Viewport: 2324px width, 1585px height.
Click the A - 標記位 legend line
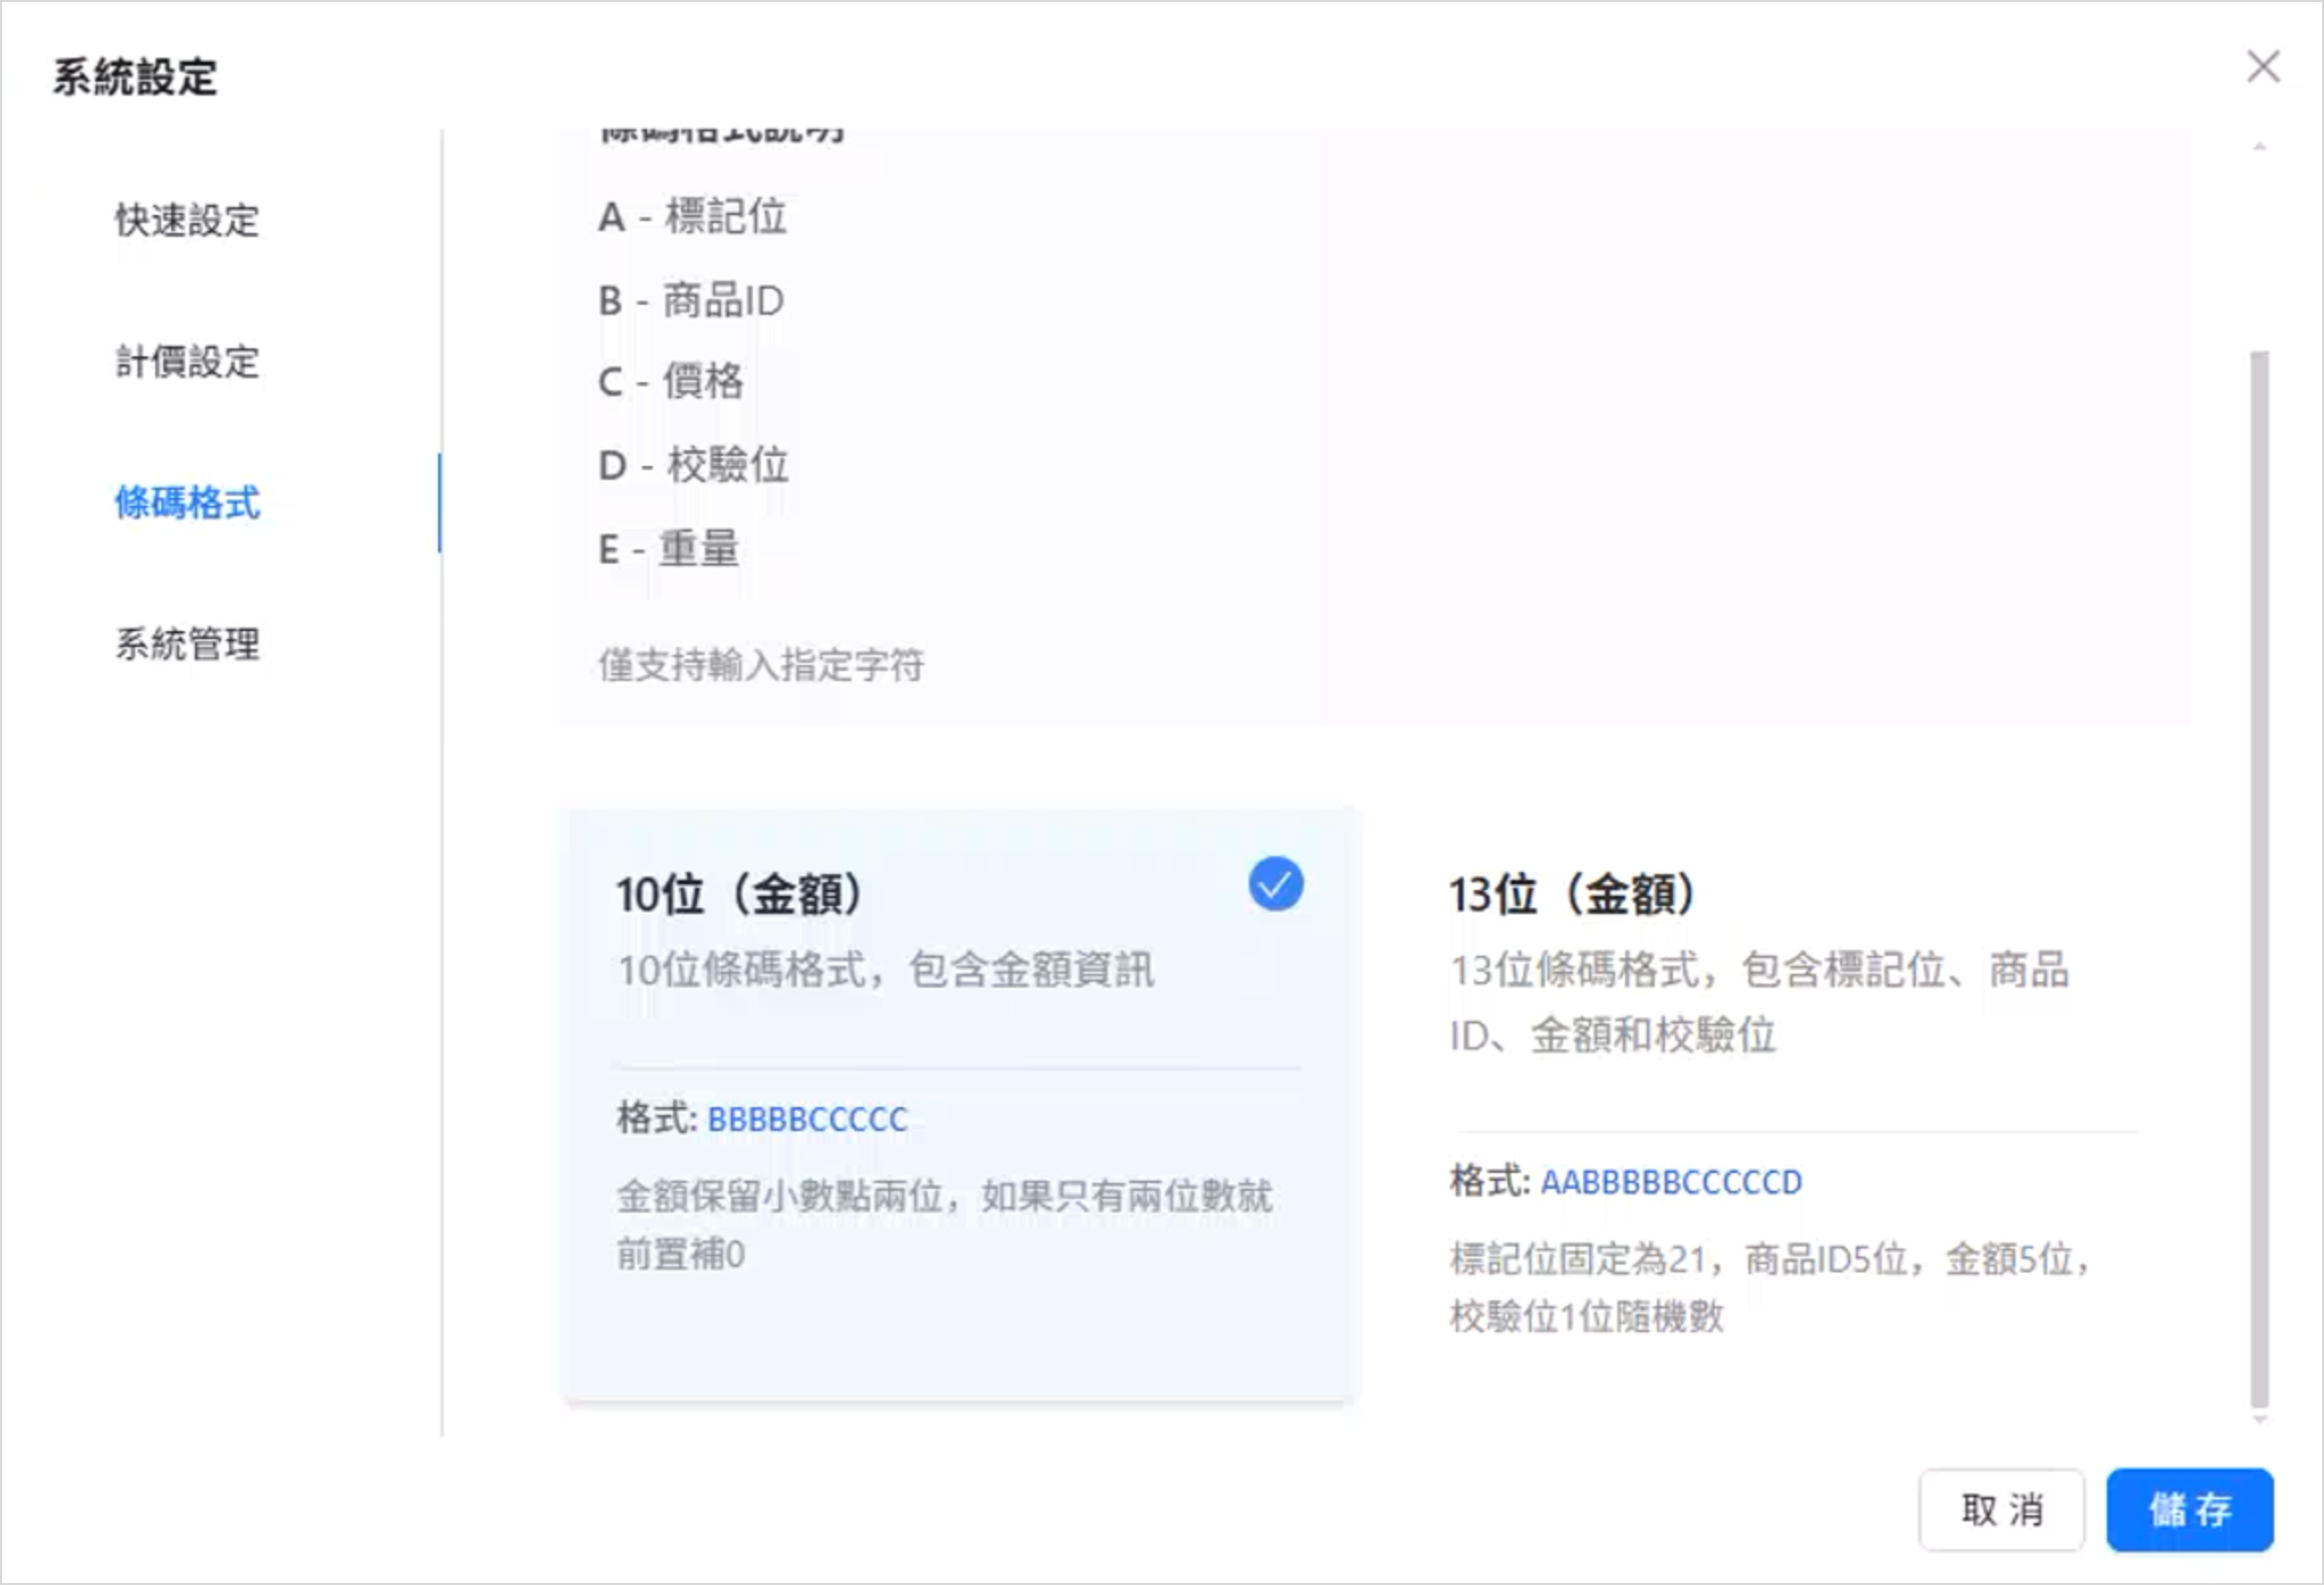tap(692, 217)
